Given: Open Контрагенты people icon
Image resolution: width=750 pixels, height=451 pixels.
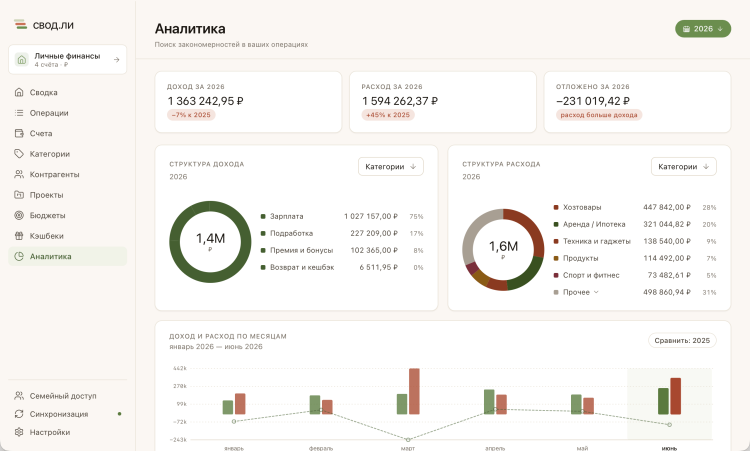Looking at the screenshot, I should point(19,175).
